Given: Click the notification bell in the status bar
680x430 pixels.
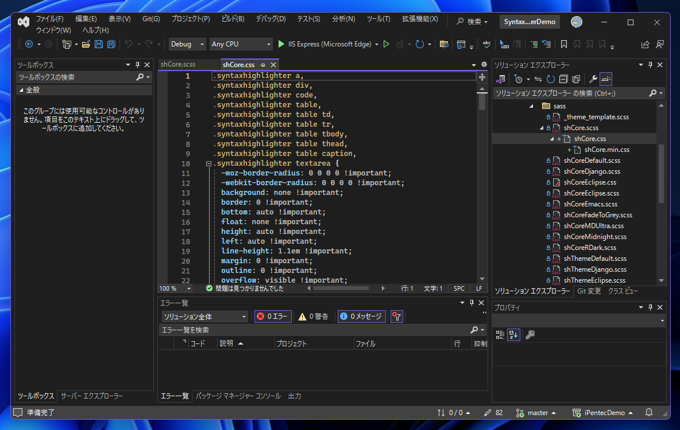Looking at the screenshot, I should (649, 412).
